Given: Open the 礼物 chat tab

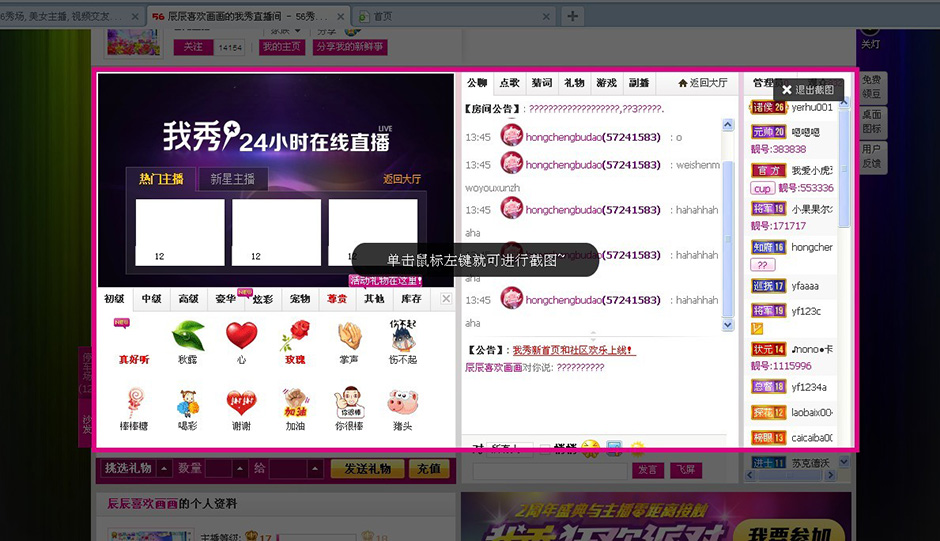Looking at the screenshot, I should tap(574, 83).
